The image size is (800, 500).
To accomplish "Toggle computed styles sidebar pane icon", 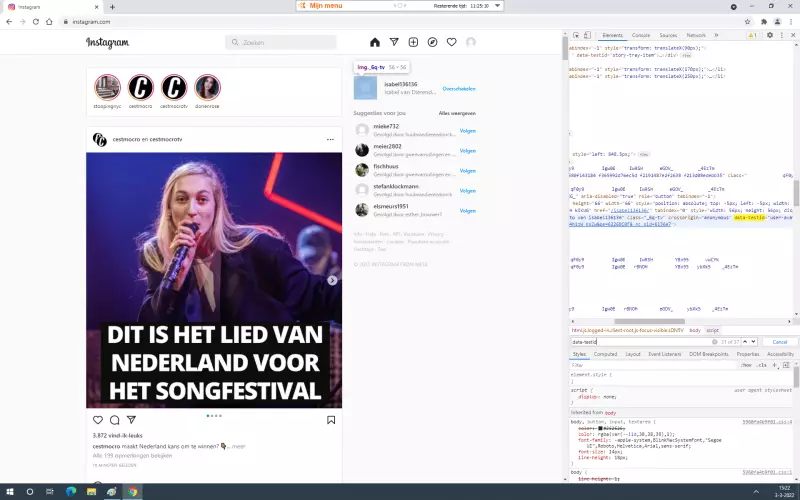I will [786, 365].
